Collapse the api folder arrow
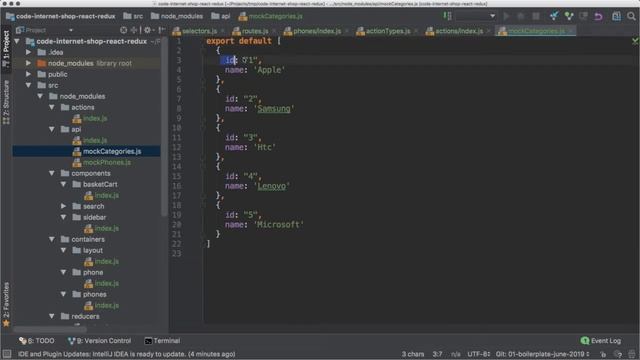640x360 pixels. [x=52, y=129]
